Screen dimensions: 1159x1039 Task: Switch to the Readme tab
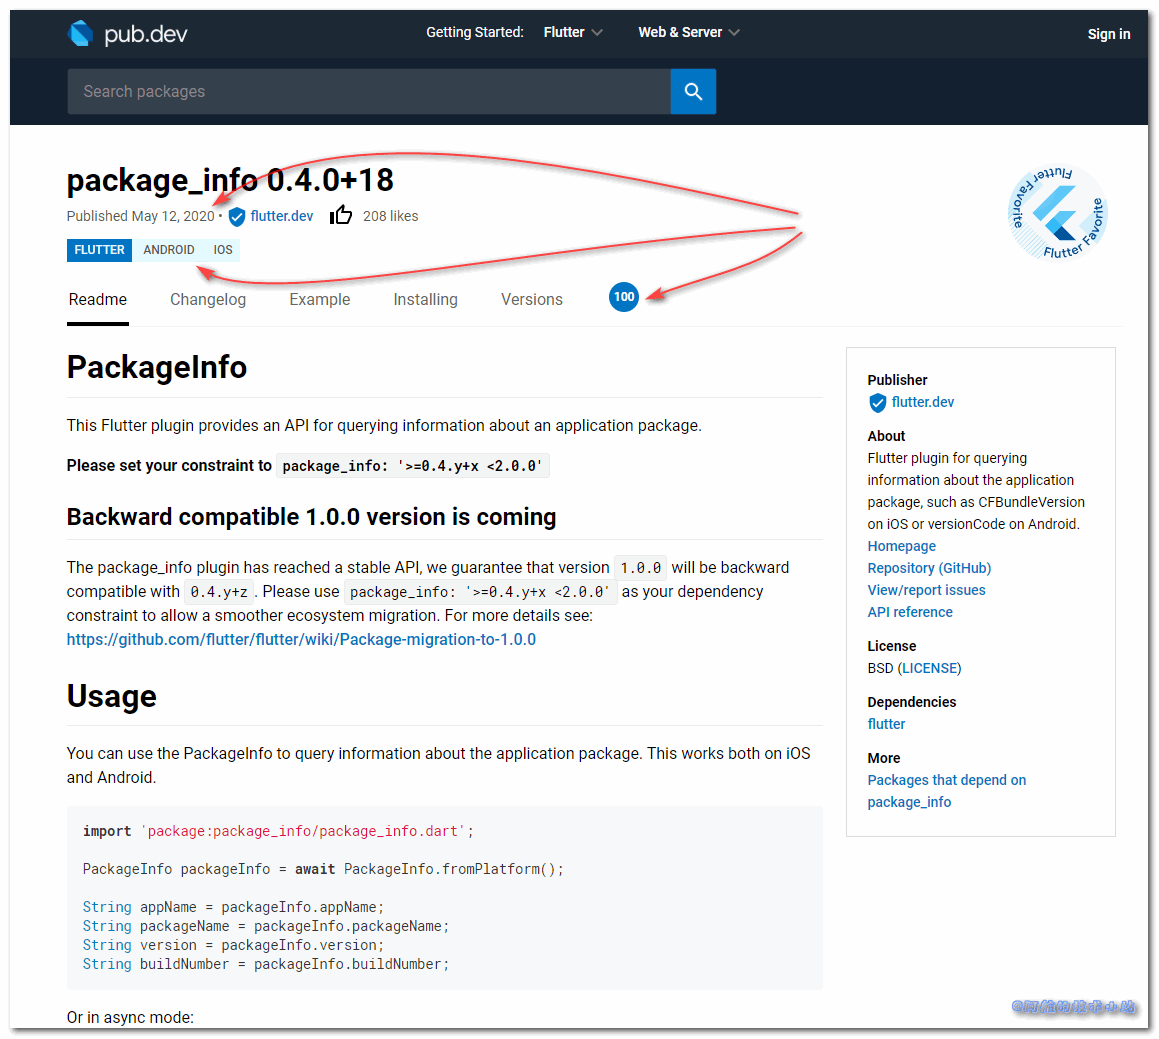click(x=98, y=299)
